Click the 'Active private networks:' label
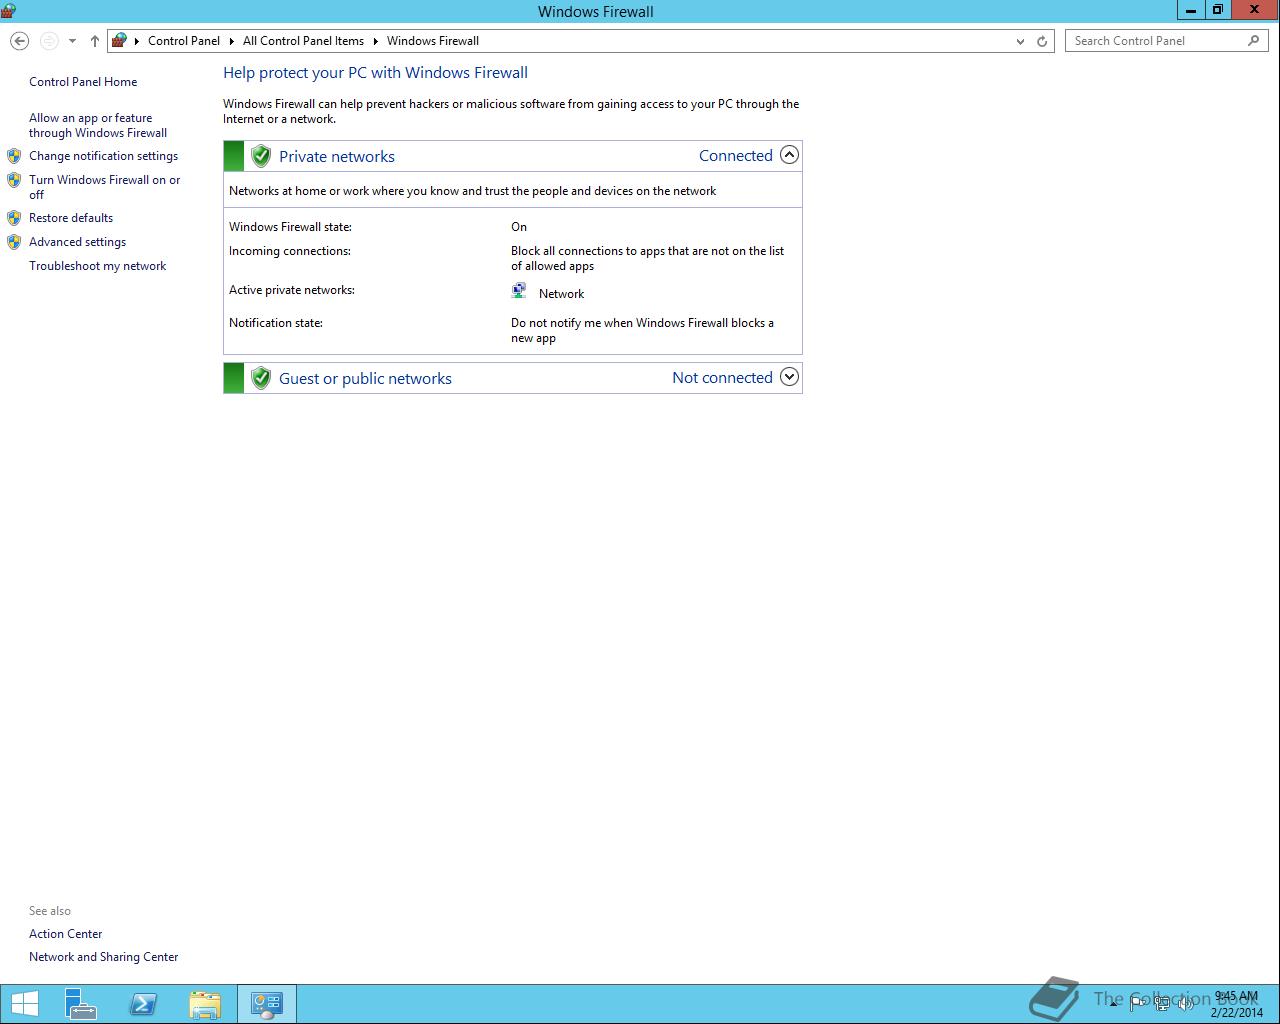 [292, 290]
